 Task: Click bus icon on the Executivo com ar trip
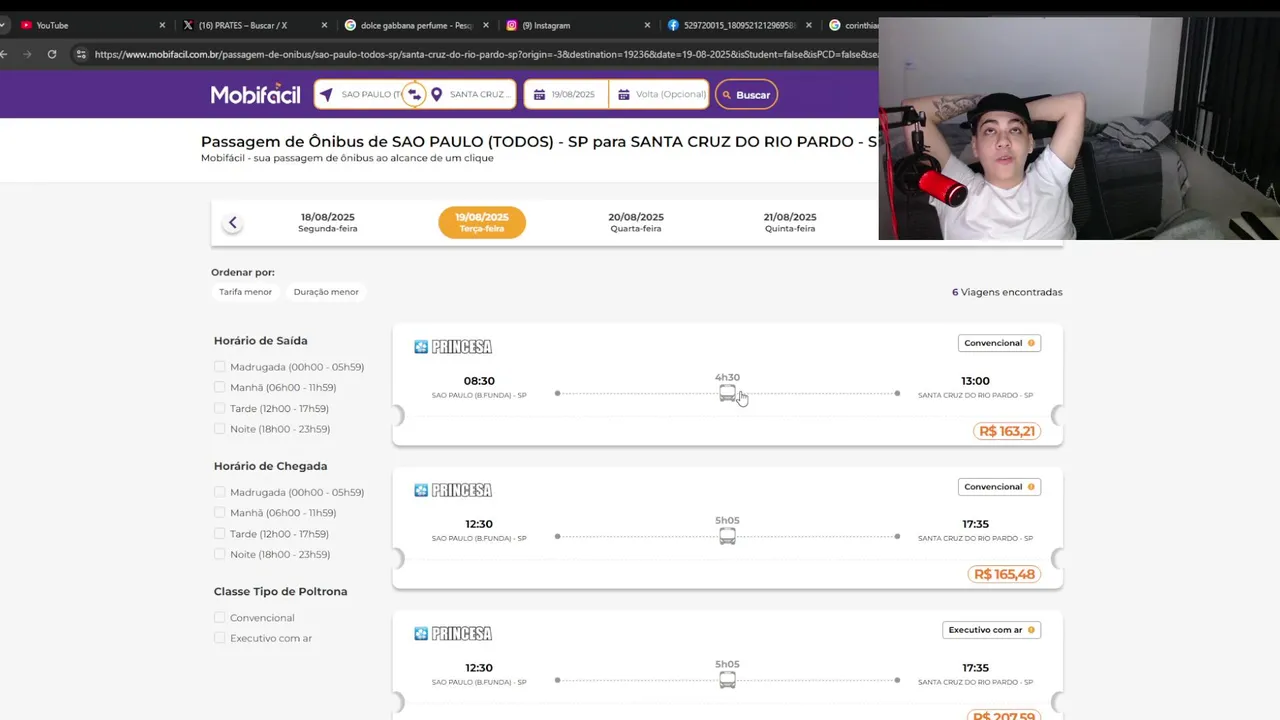[x=727, y=681]
